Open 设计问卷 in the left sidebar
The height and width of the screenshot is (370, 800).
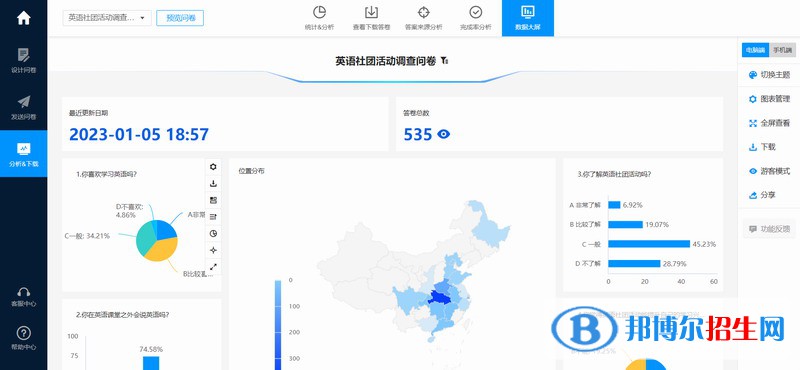(x=23, y=61)
